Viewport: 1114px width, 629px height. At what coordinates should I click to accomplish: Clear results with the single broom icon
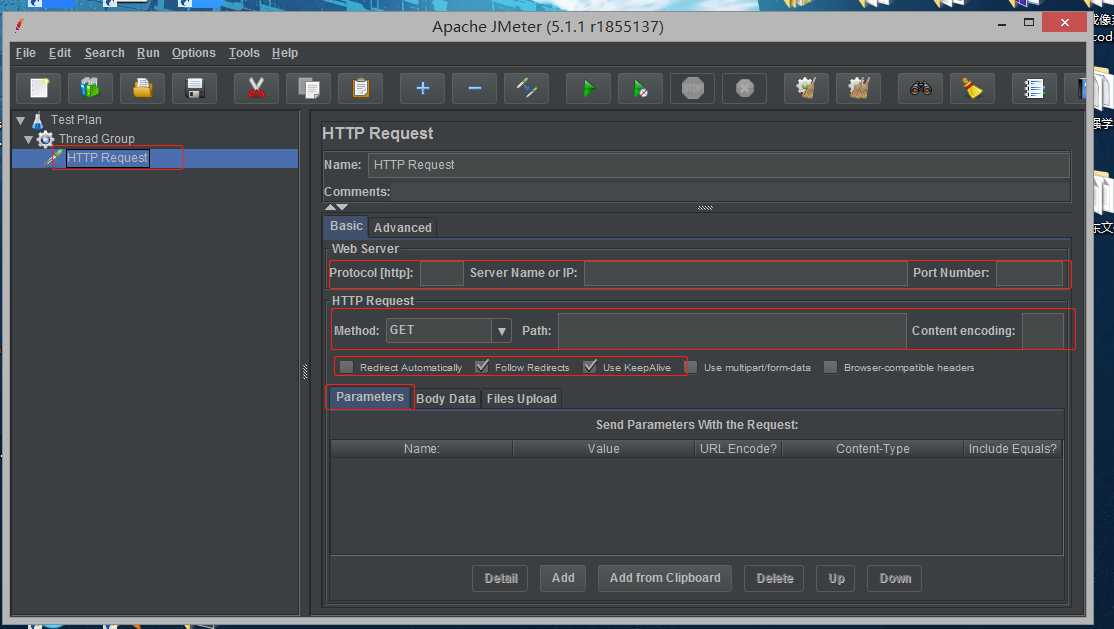point(806,88)
